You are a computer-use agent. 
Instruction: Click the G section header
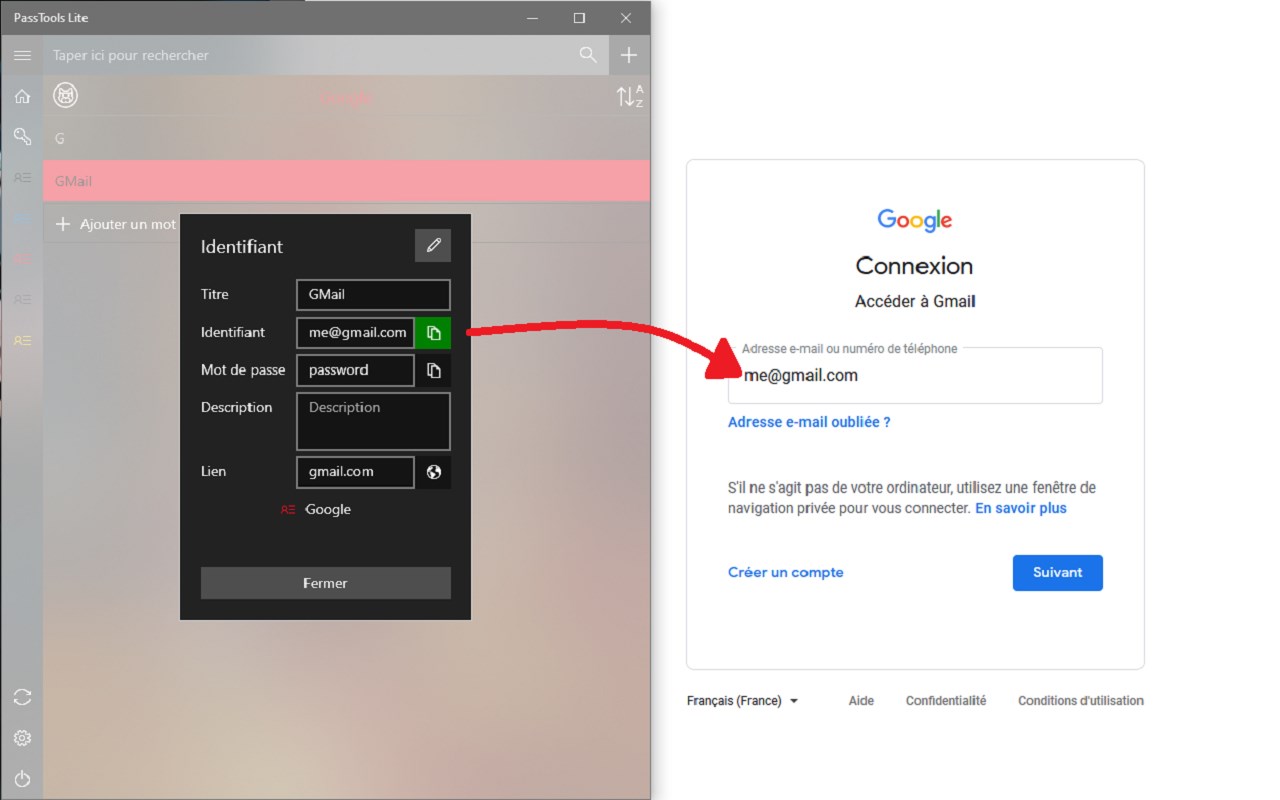click(x=347, y=139)
